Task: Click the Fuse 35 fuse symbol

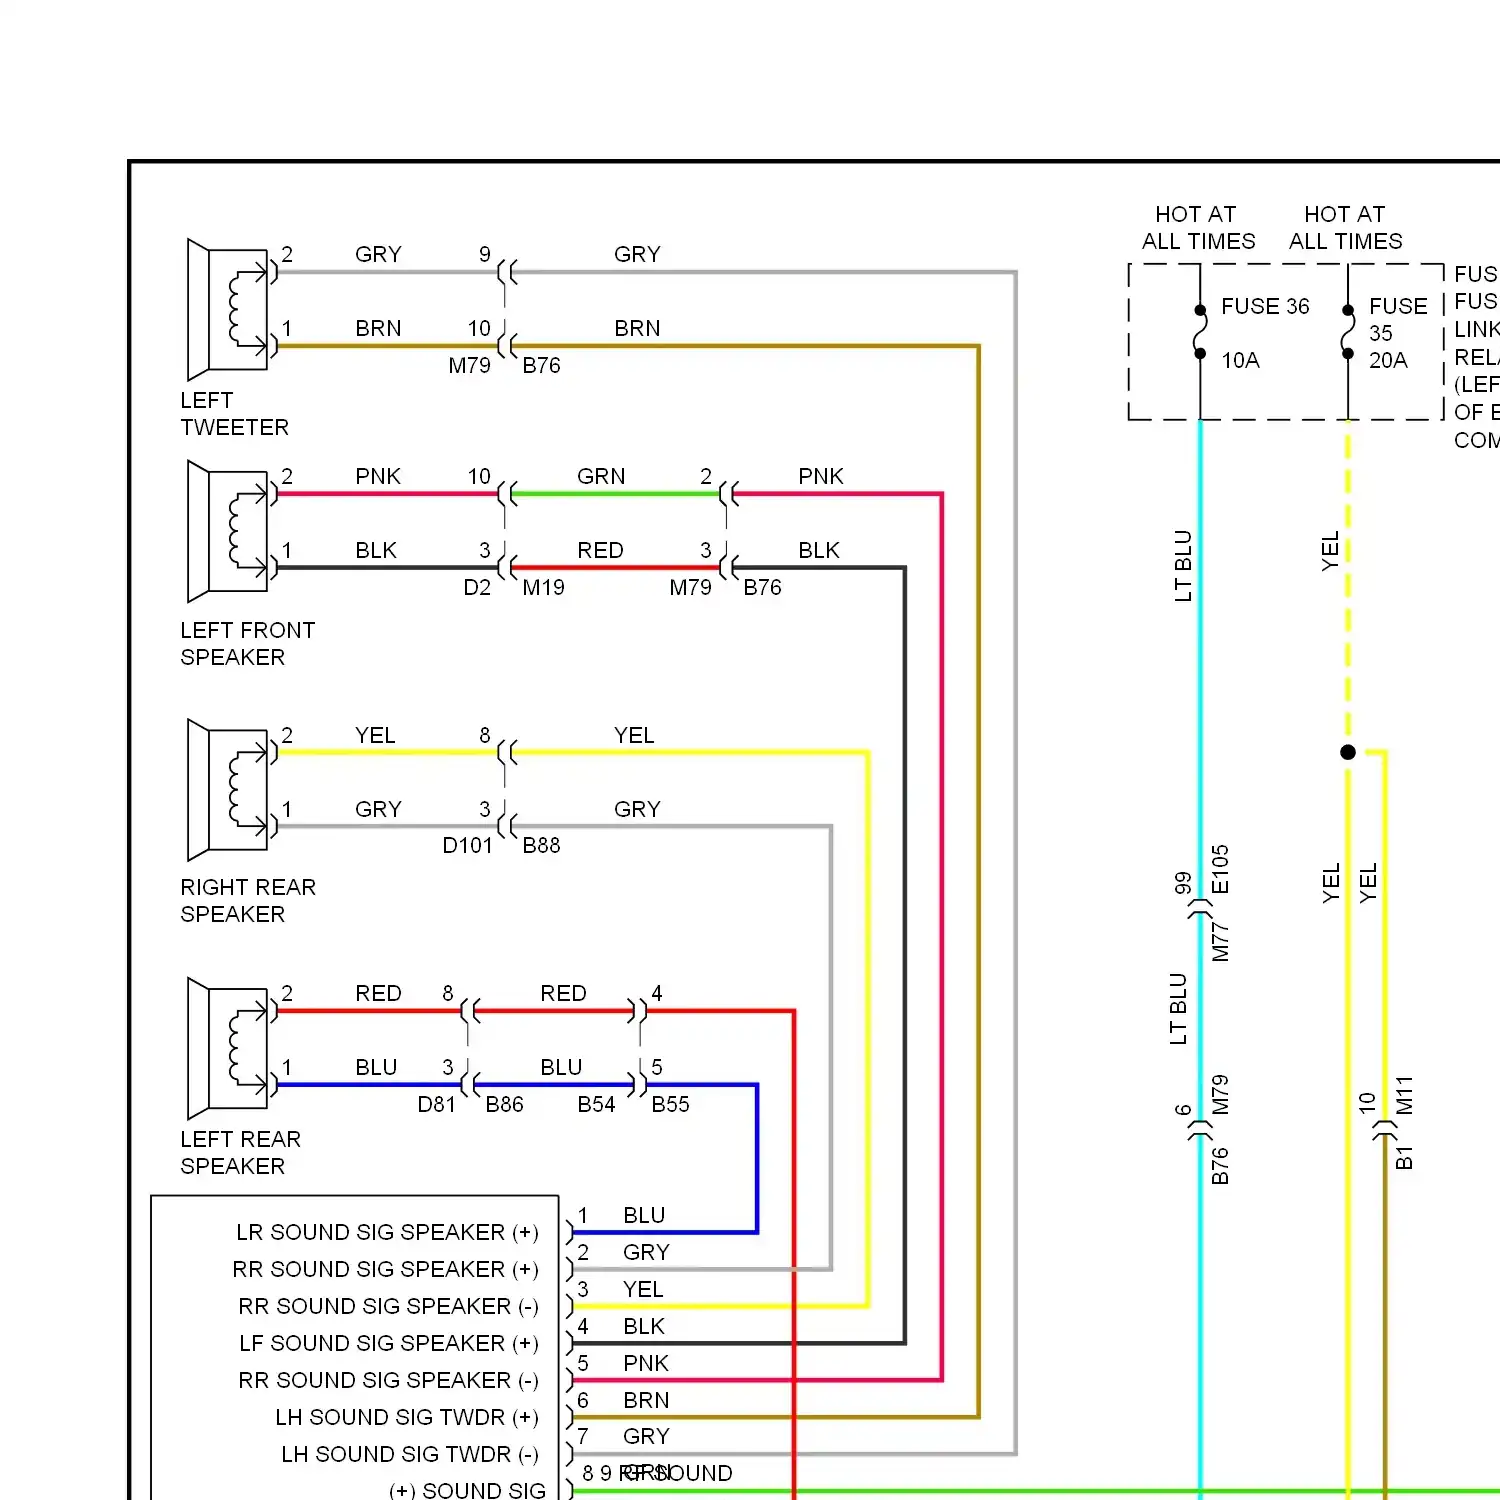Action: [1348, 331]
